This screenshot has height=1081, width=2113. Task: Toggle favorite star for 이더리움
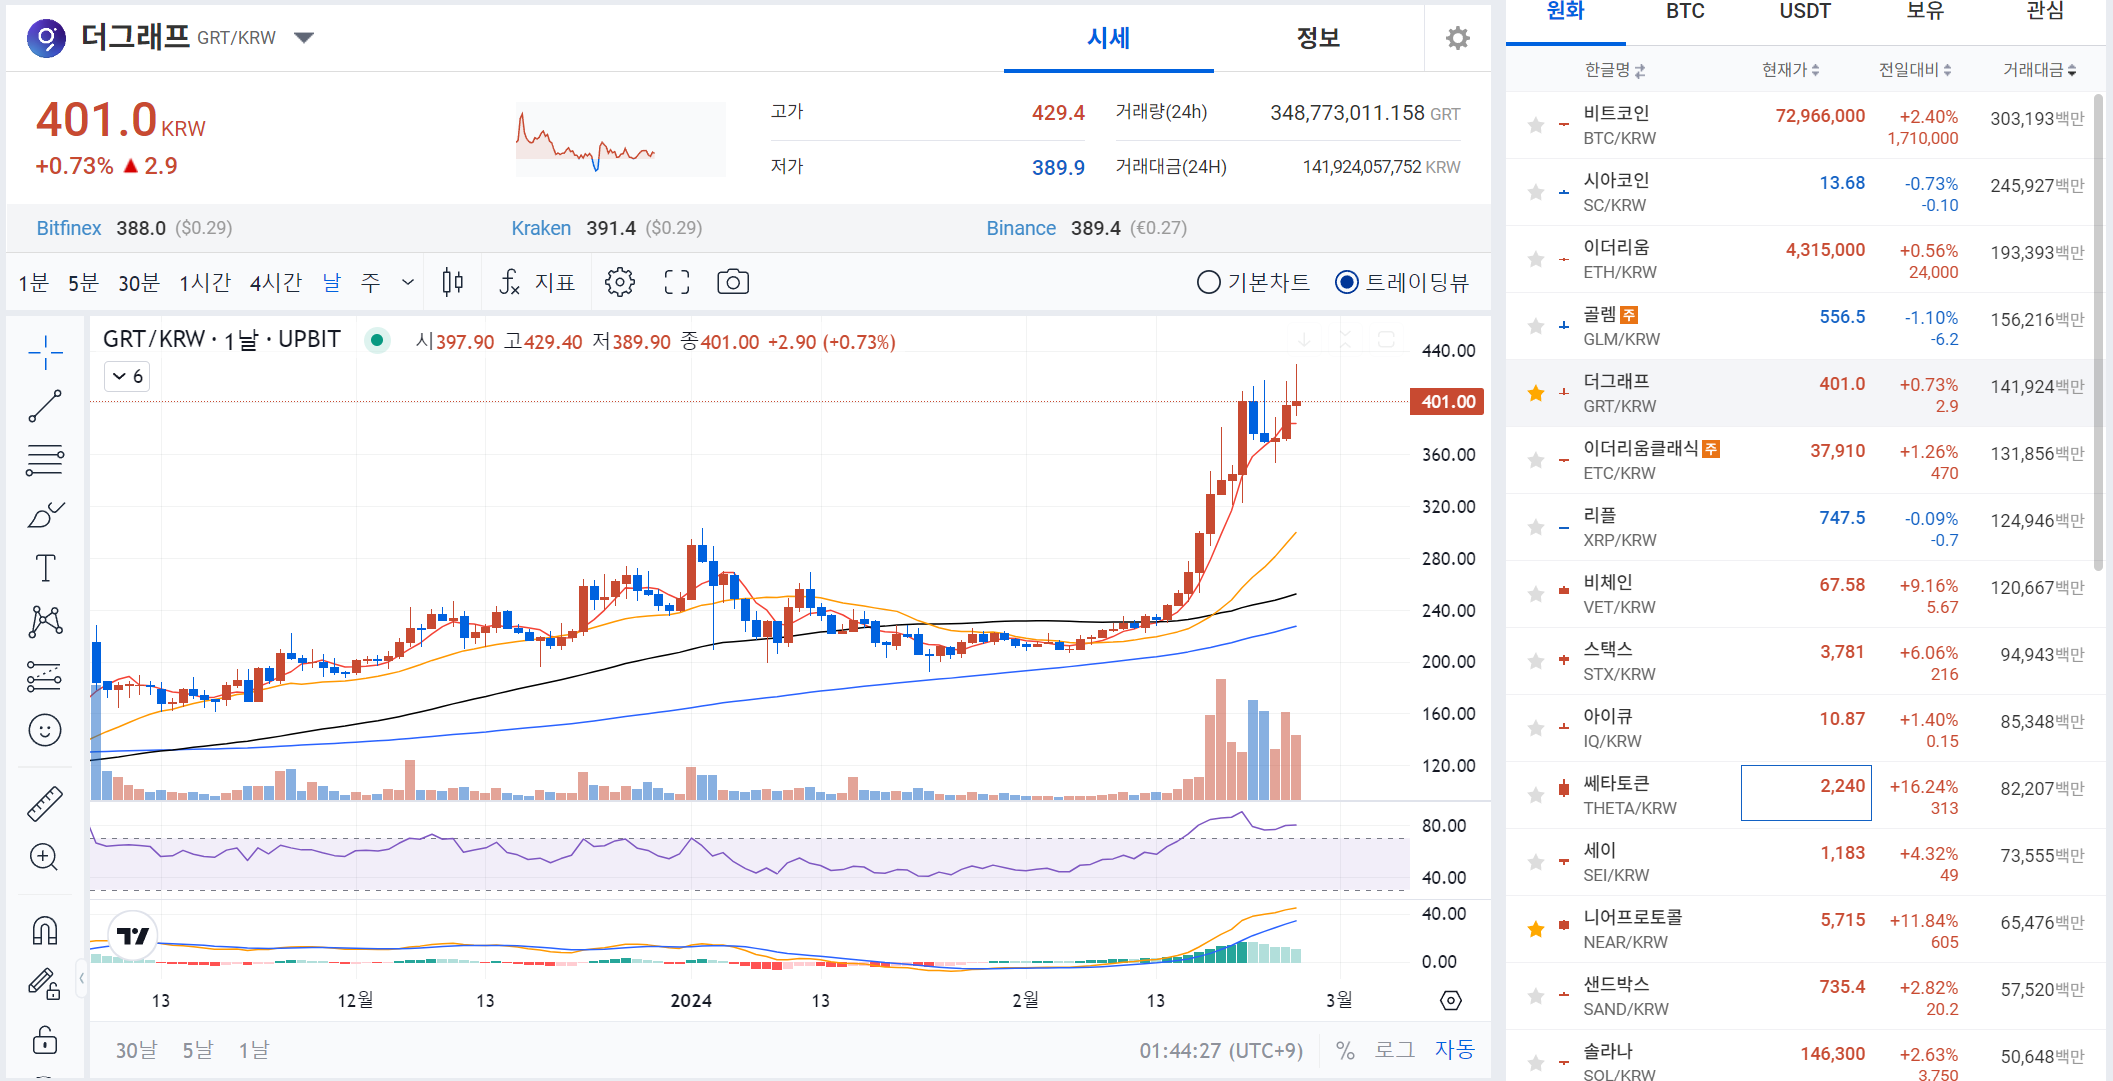click(x=1536, y=259)
